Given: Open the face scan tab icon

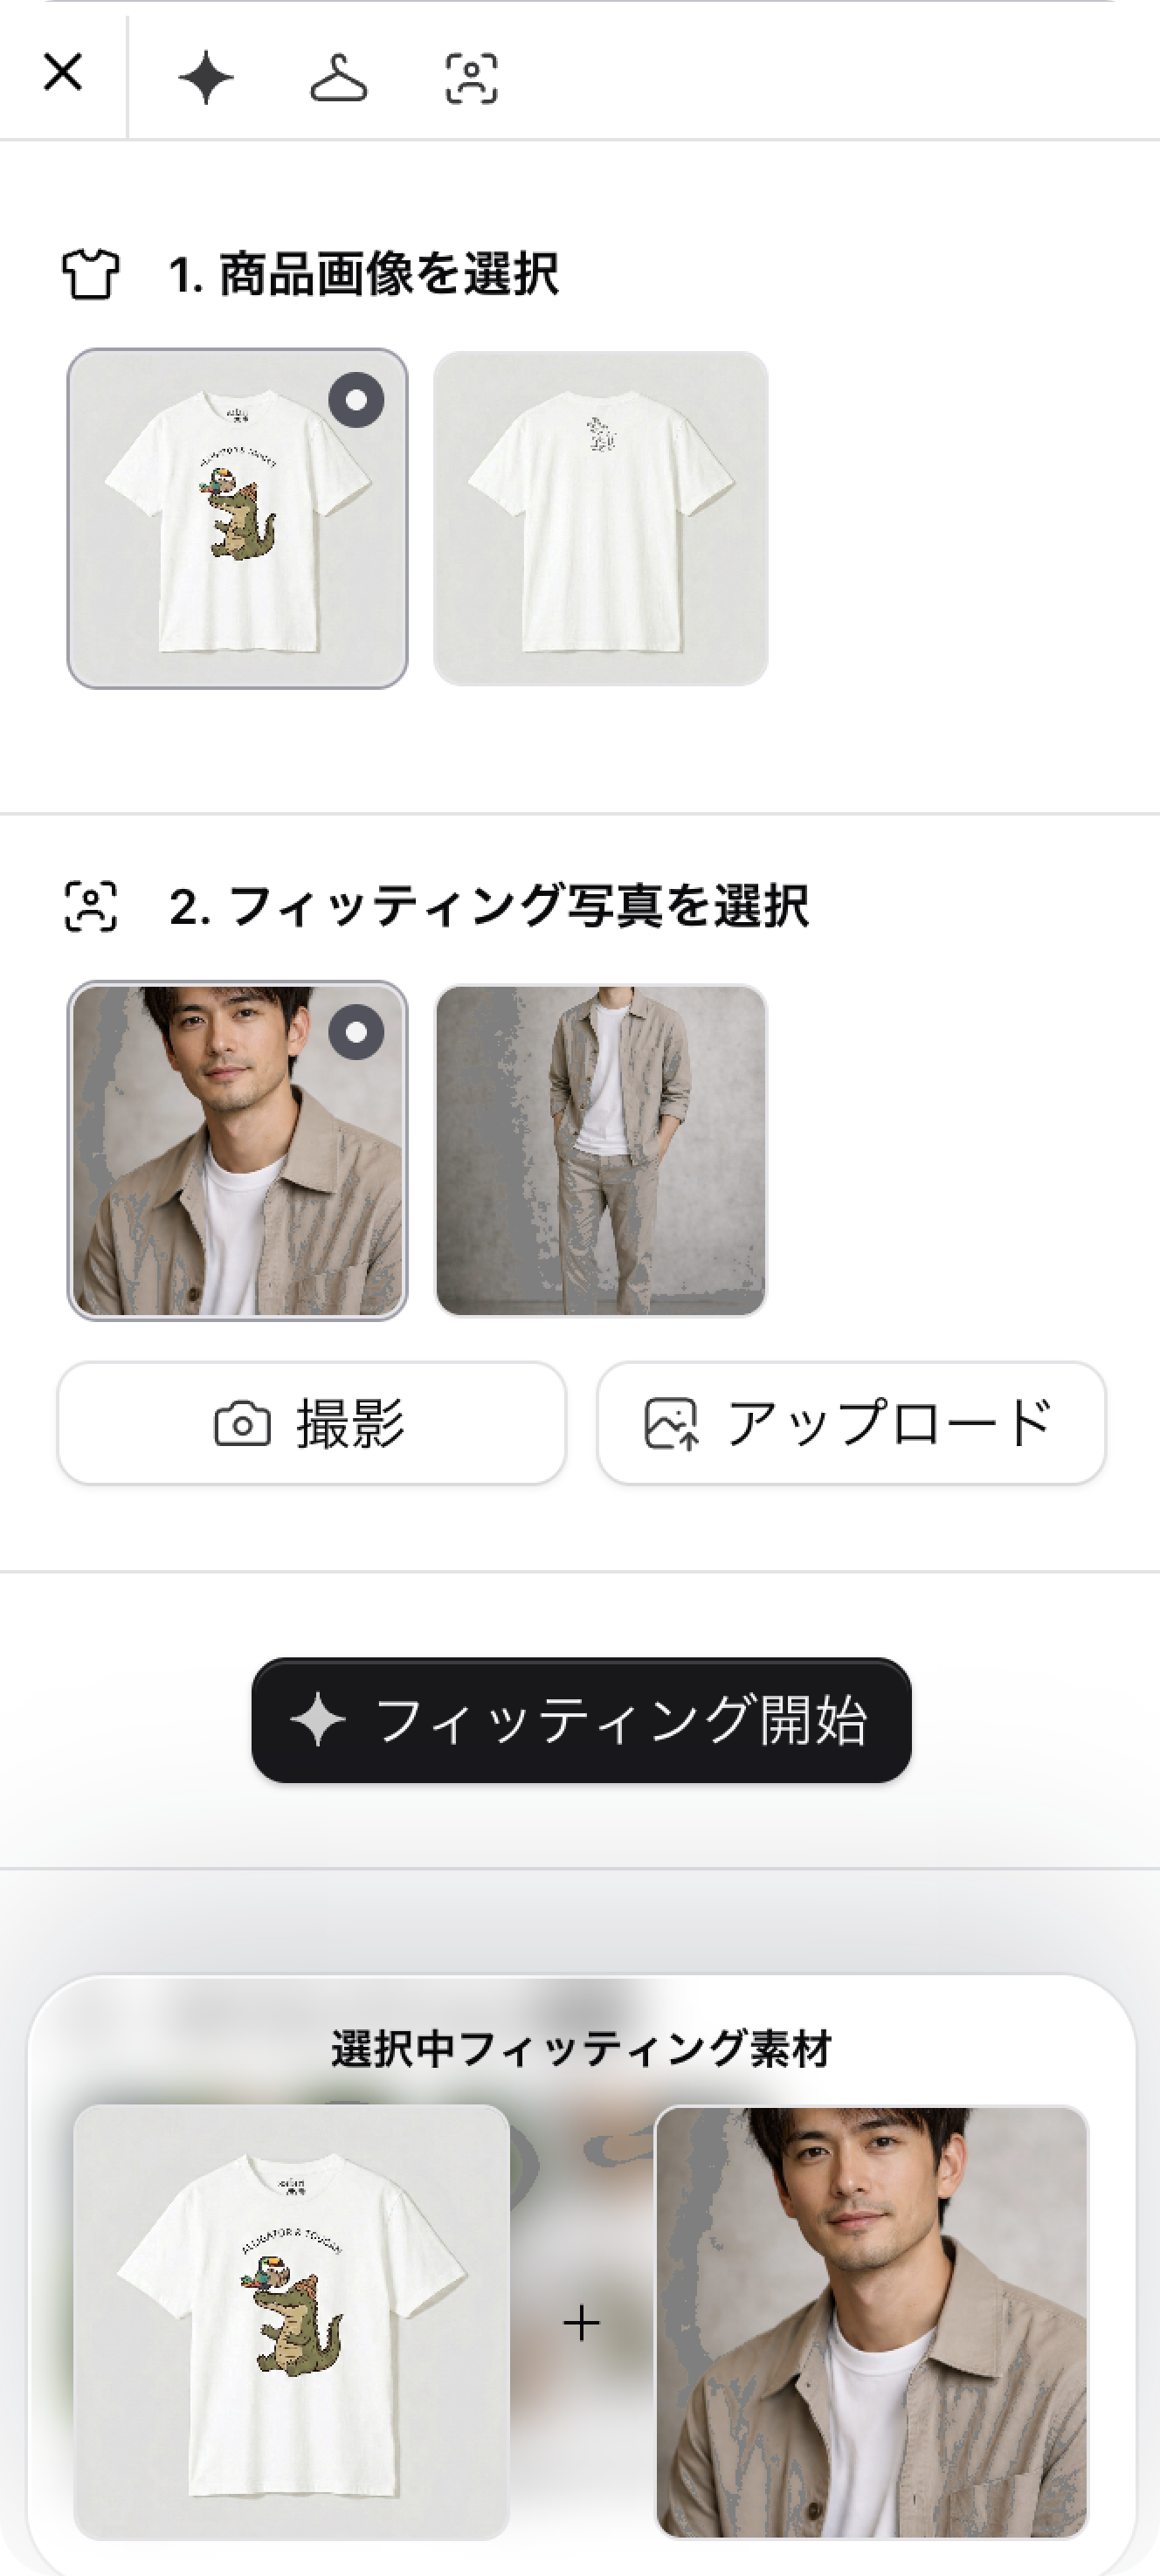Looking at the screenshot, I should (x=471, y=79).
